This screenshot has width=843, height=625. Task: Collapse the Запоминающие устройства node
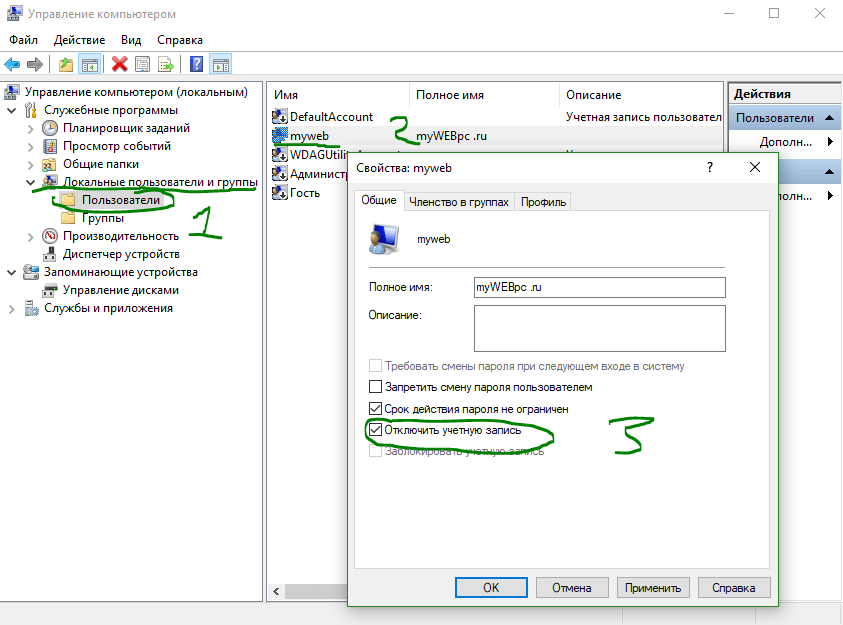pyautogui.click(x=12, y=272)
